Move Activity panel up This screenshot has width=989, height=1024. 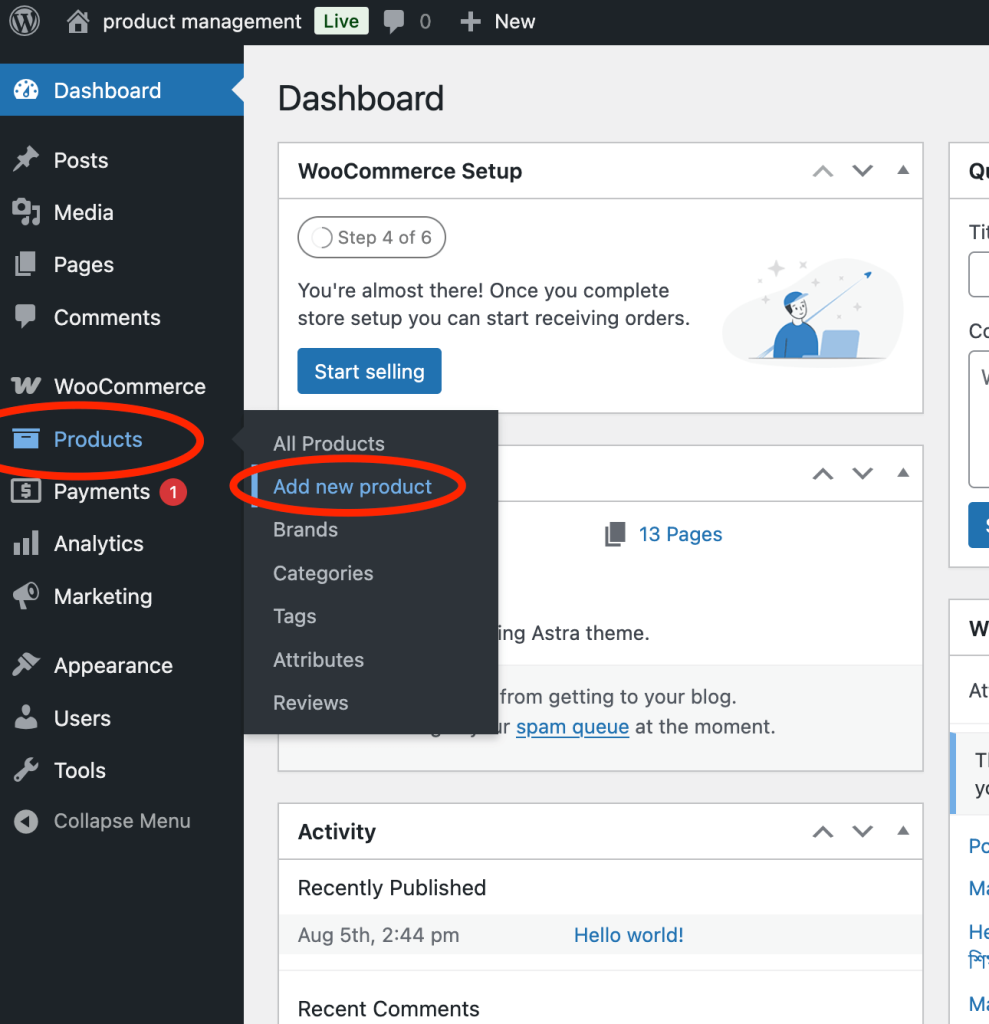coord(823,831)
